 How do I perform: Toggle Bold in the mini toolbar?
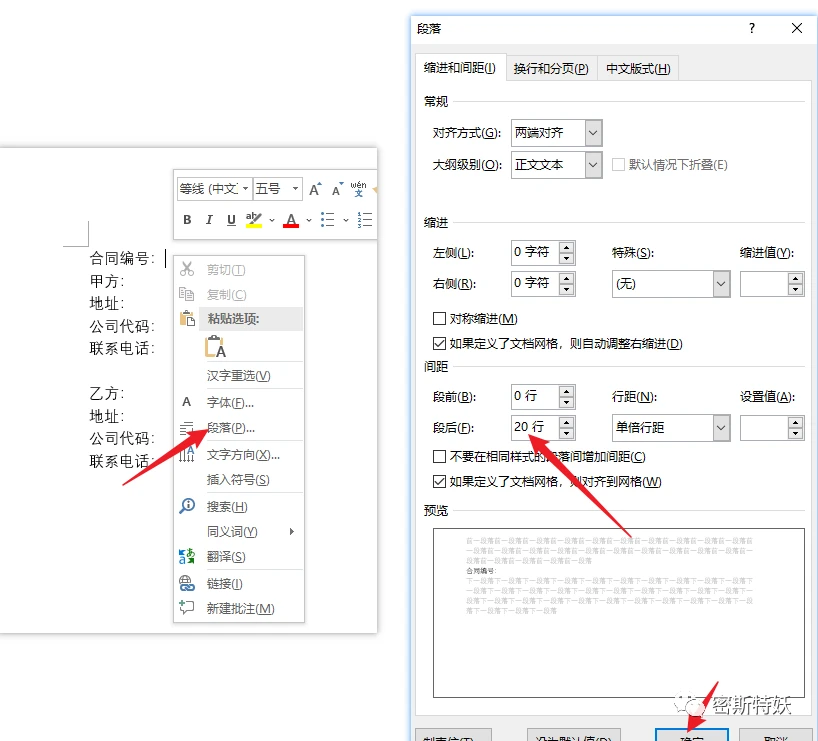pyautogui.click(x=186, y=219)
